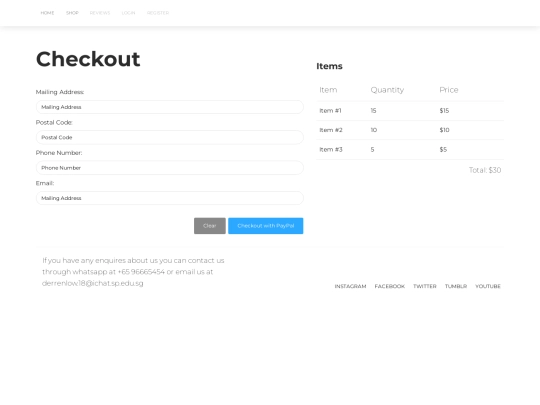Open the Reviews nav item
This screenshot has height=405, width=540.
[x=100, y=13]
